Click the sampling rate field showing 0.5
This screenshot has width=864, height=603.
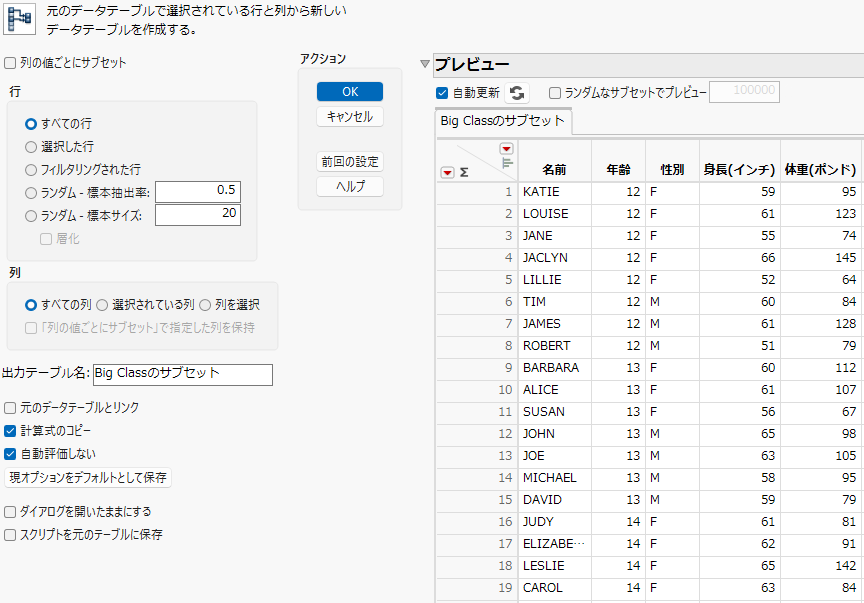point(198,191)
